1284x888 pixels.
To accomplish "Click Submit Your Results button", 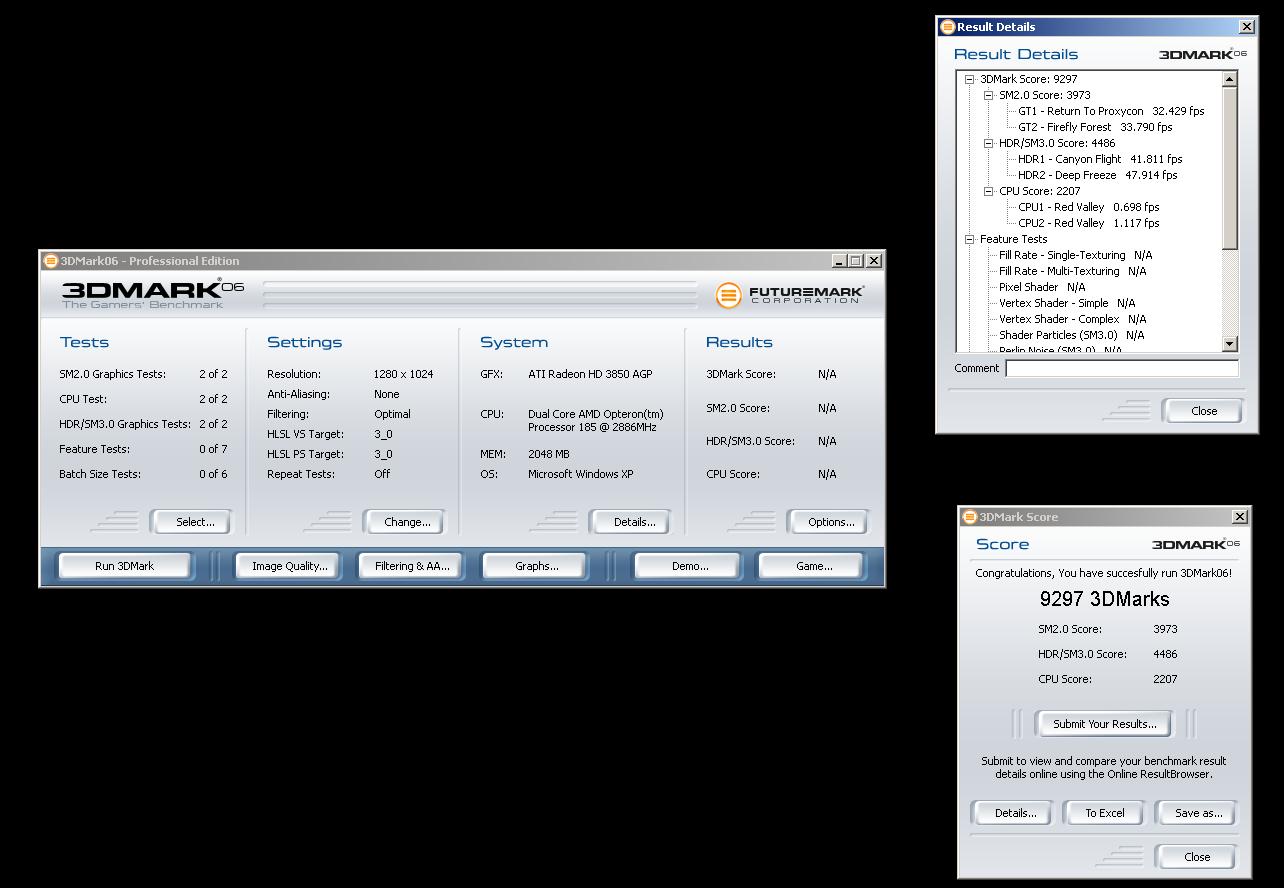I will click(x=1105, y=724).
